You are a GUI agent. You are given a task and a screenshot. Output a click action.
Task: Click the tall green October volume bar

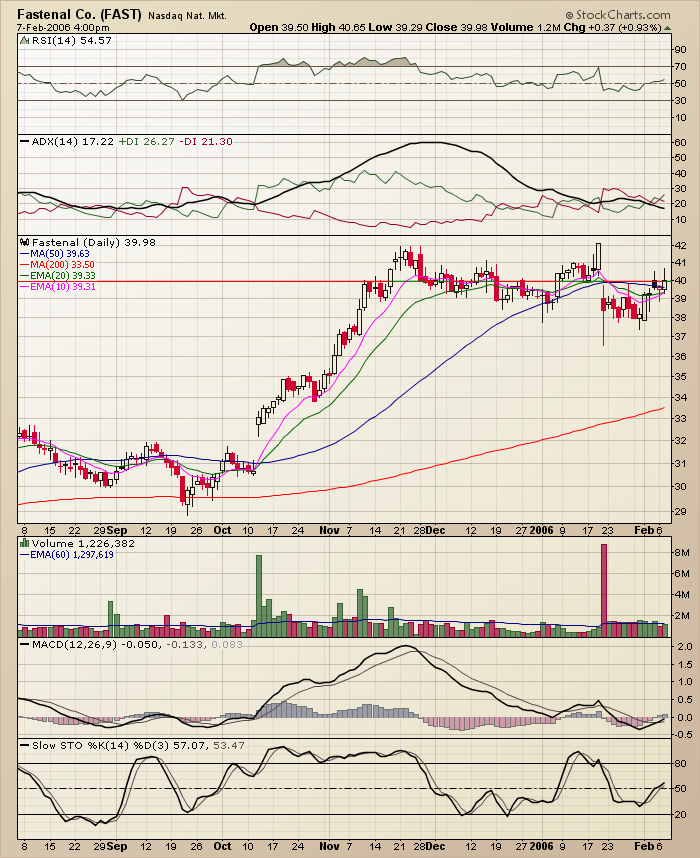[259, 595]
